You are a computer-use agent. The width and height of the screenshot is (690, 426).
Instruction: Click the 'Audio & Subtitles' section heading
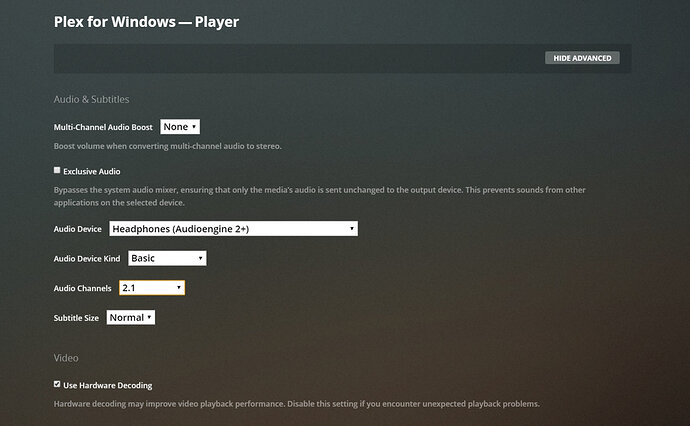click(92, 99)
